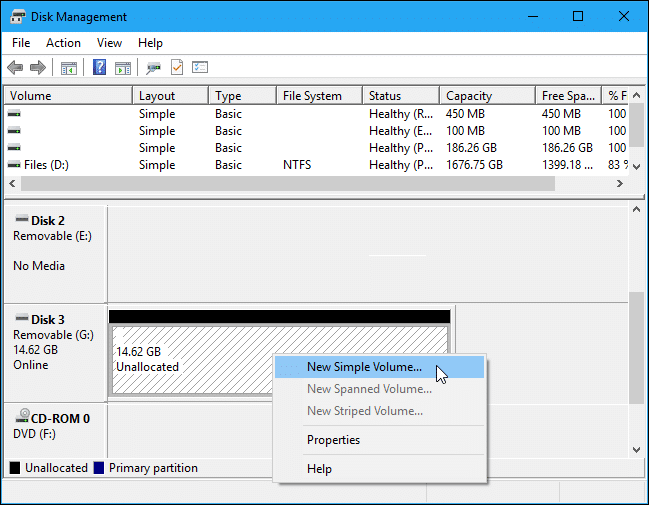
Task: Open the Action menu
Action: (x=63, y=43)
